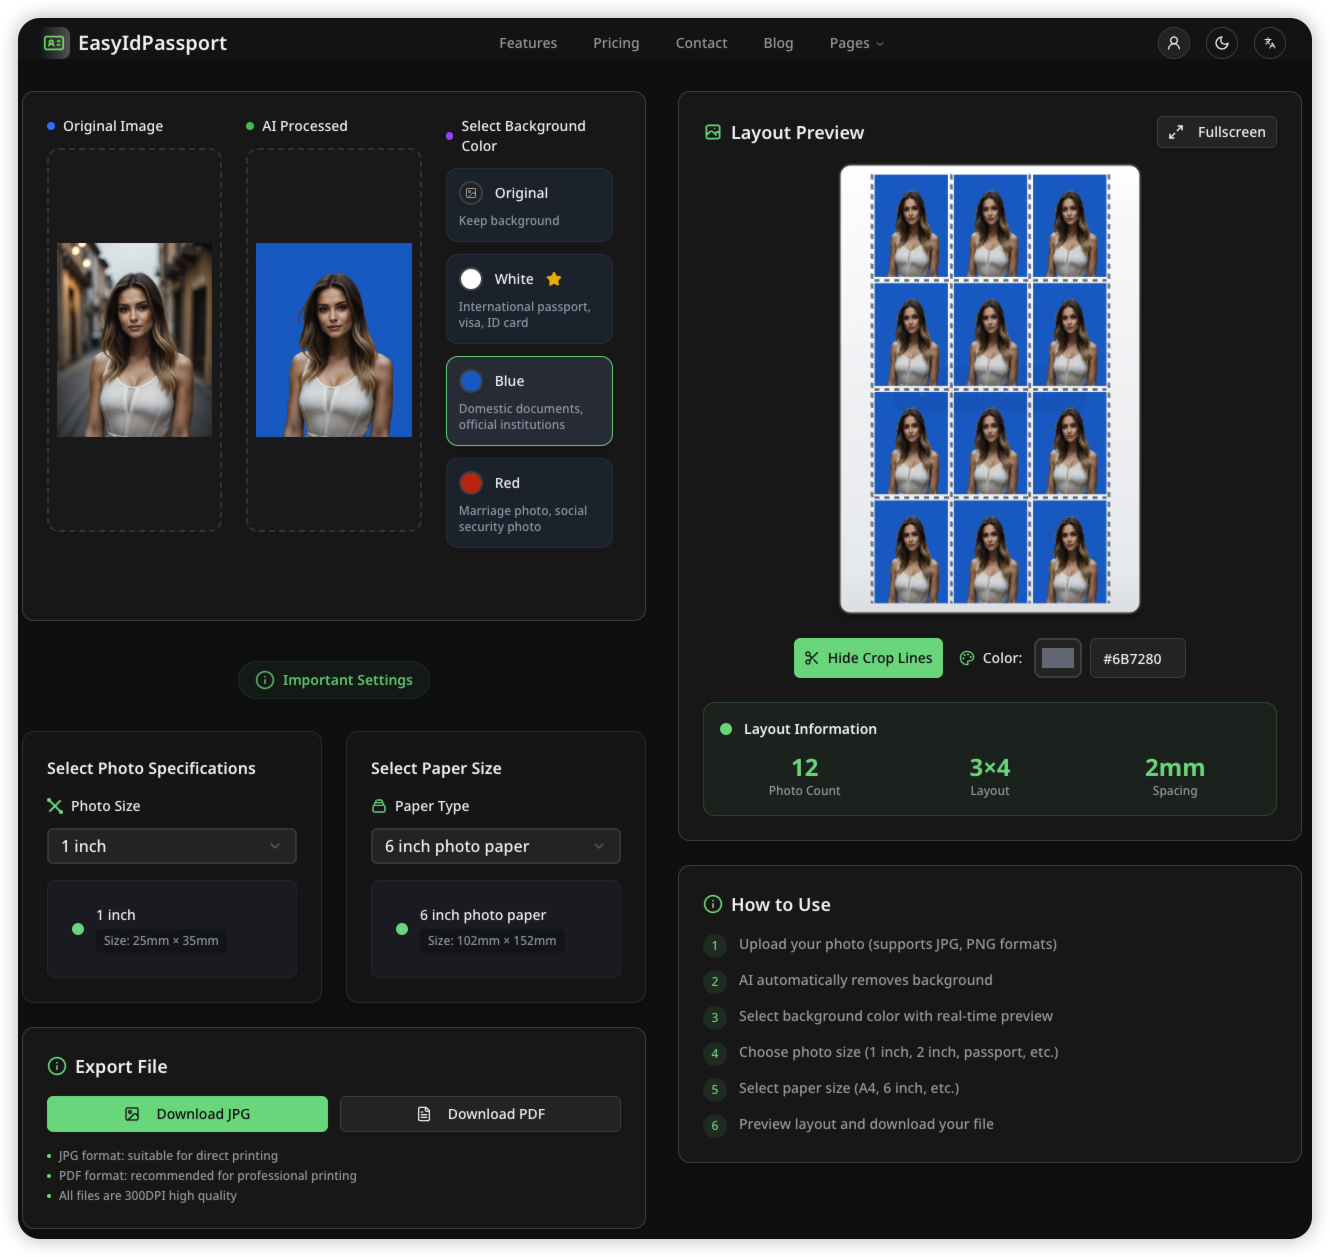Toggle dark mode with the moon icon
This screenshot has width=1330, height=1257.
[1221, 43]
